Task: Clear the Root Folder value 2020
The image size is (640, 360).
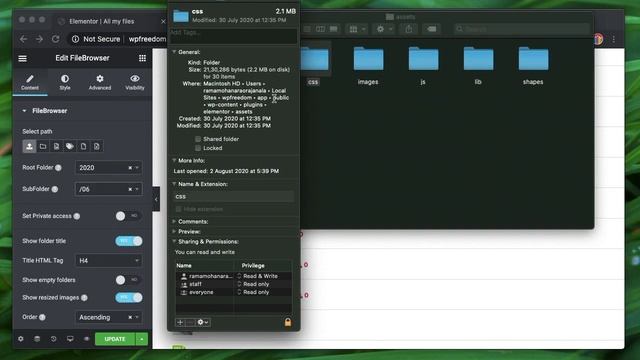Action: click(x=130, y=168)
